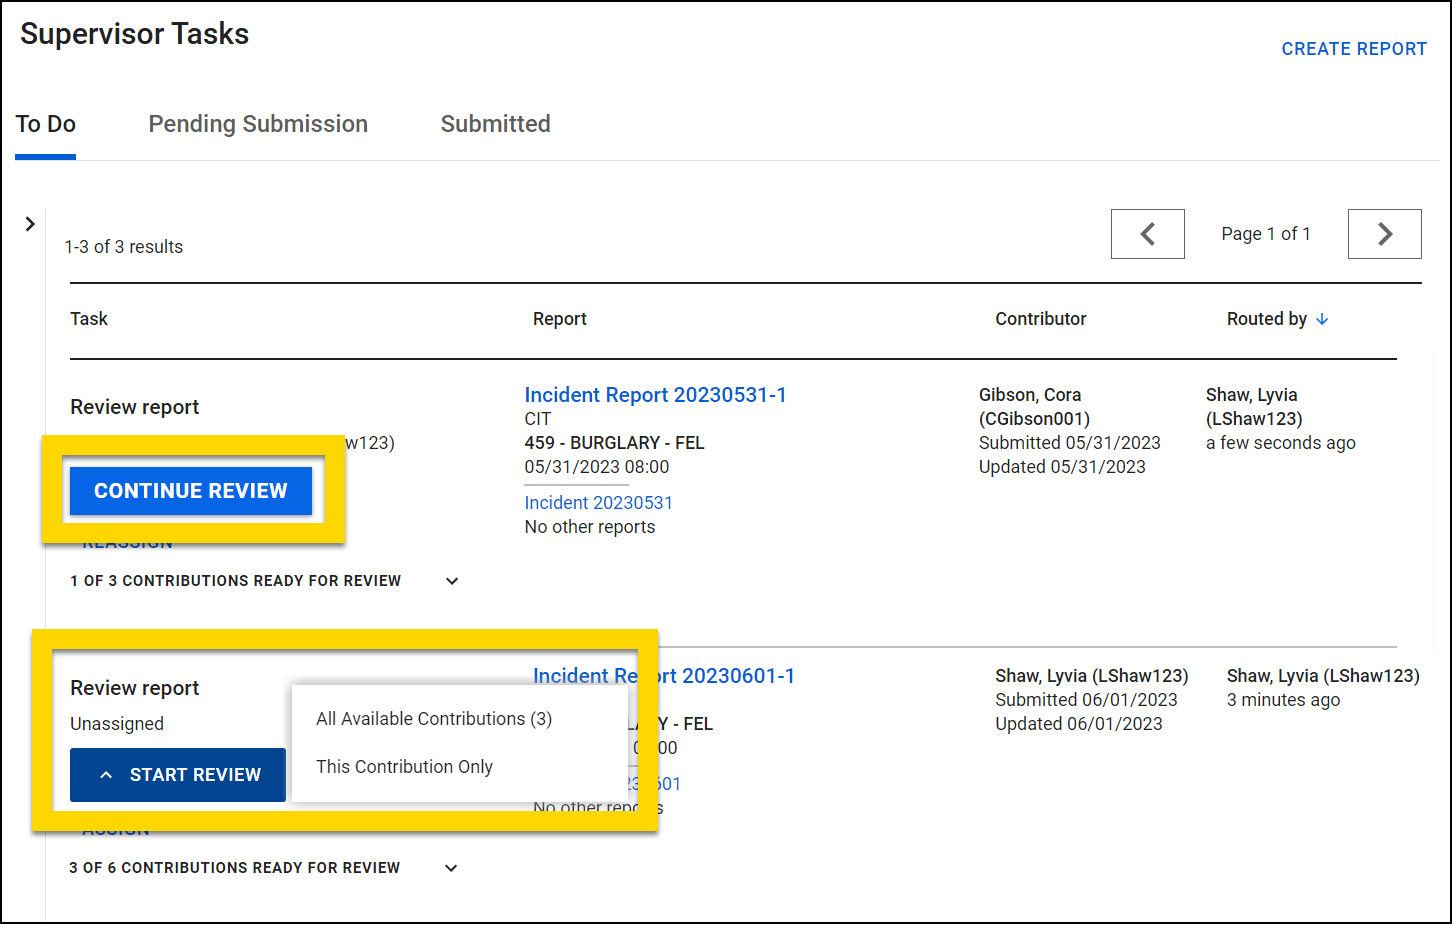
Task: Collapse the START REVIEW button's open dropdown arrow
Action: tap(107, 774)
